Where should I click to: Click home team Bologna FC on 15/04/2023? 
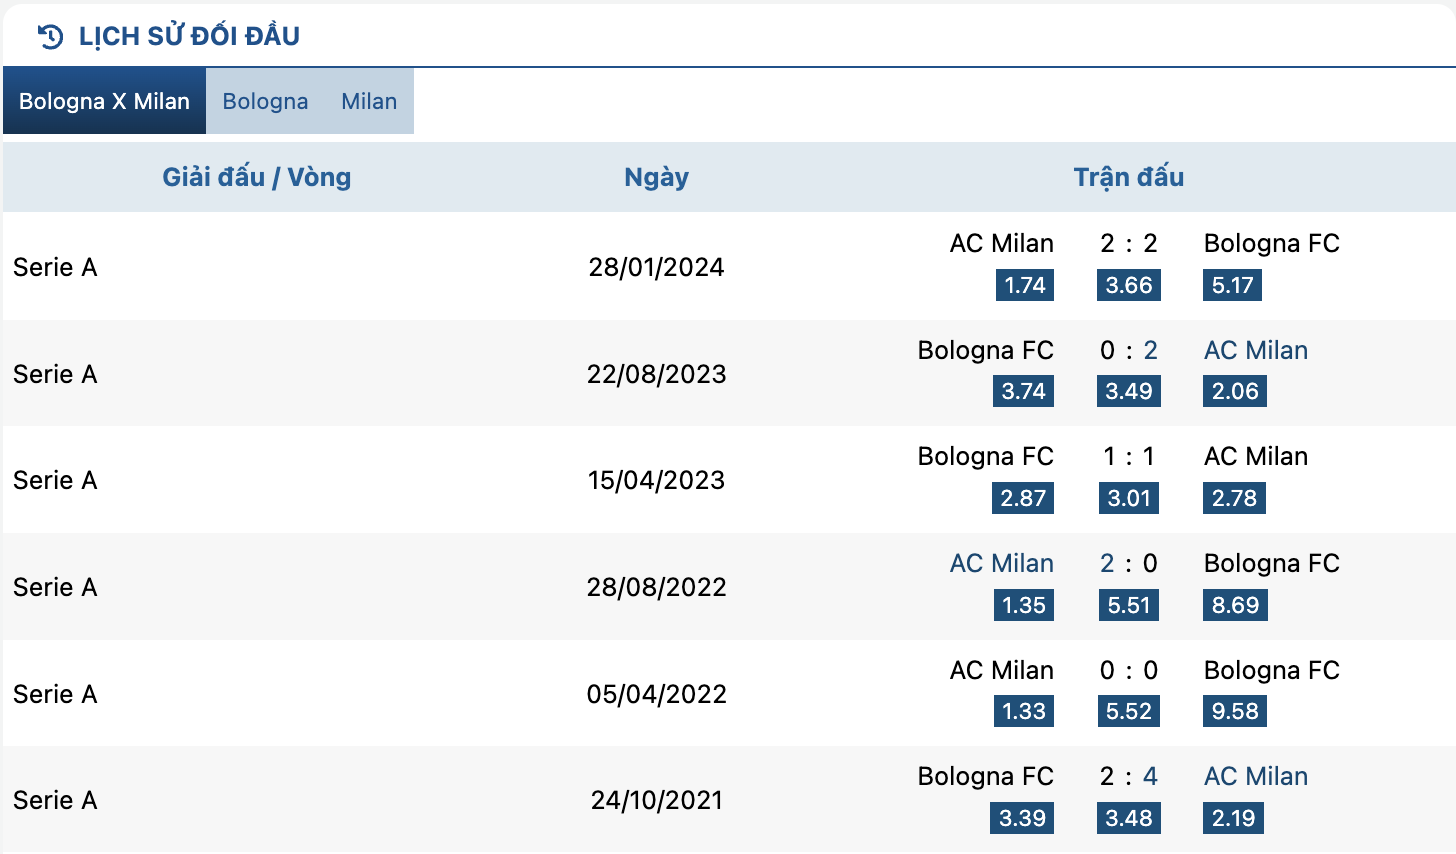pyautogui.click(x=986, y=456)
